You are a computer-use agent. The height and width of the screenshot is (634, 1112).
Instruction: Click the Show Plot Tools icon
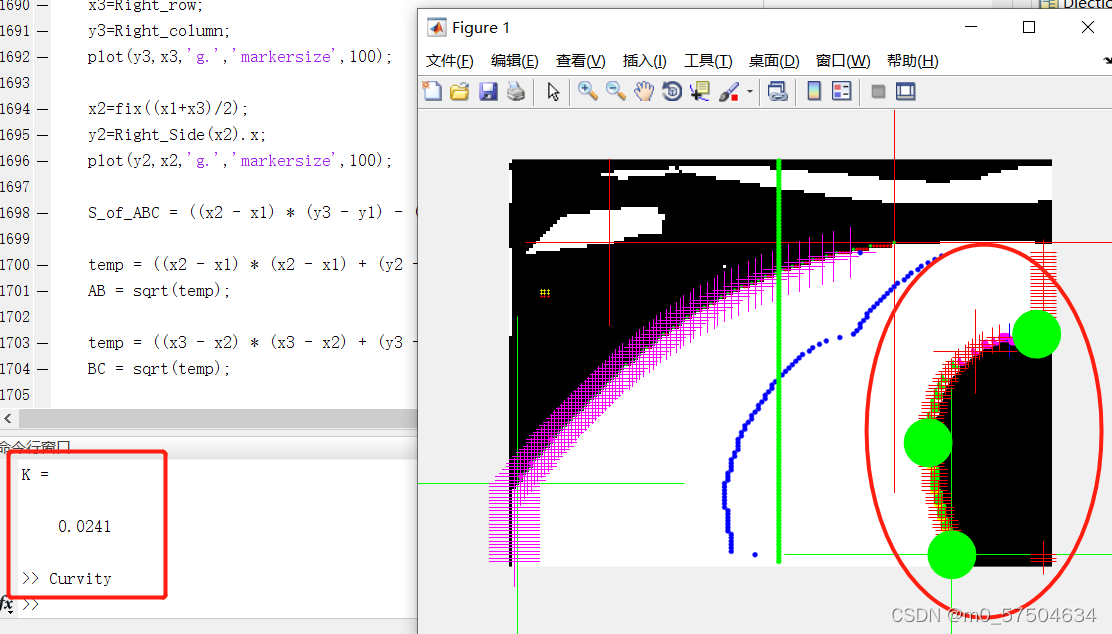point(906,91)
